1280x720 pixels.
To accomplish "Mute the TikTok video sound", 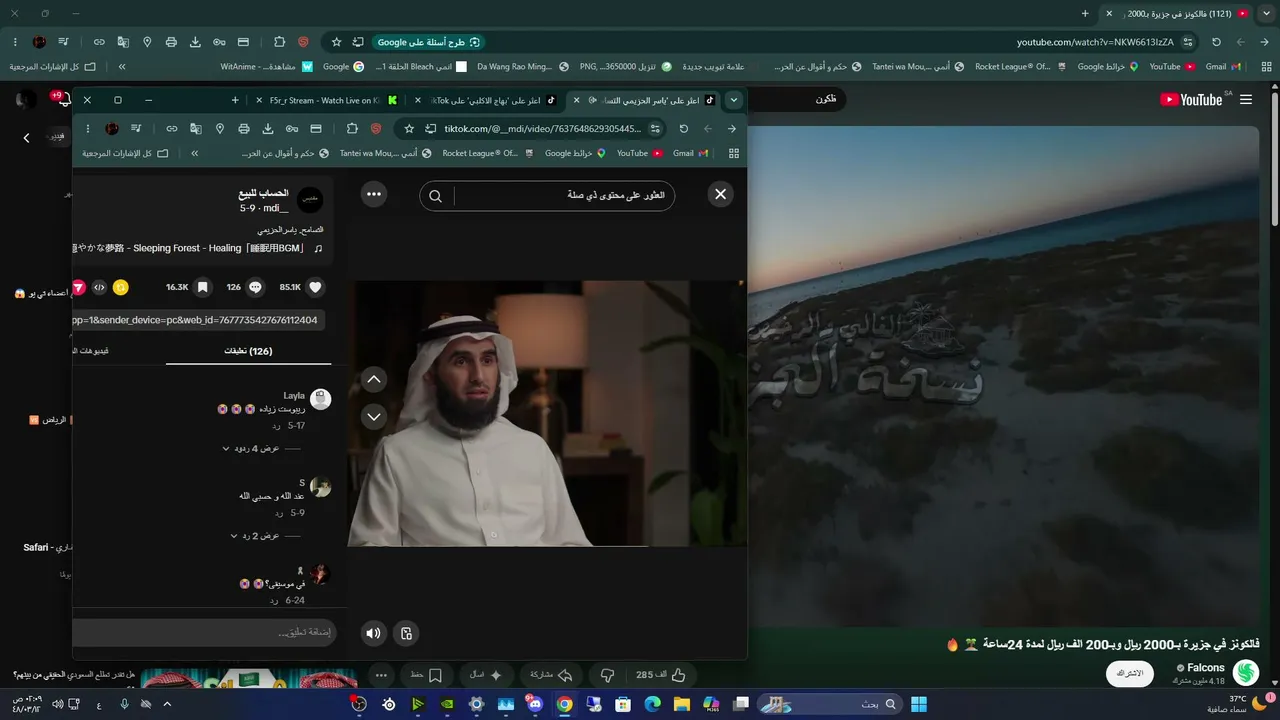I will (x=373, y=633).
